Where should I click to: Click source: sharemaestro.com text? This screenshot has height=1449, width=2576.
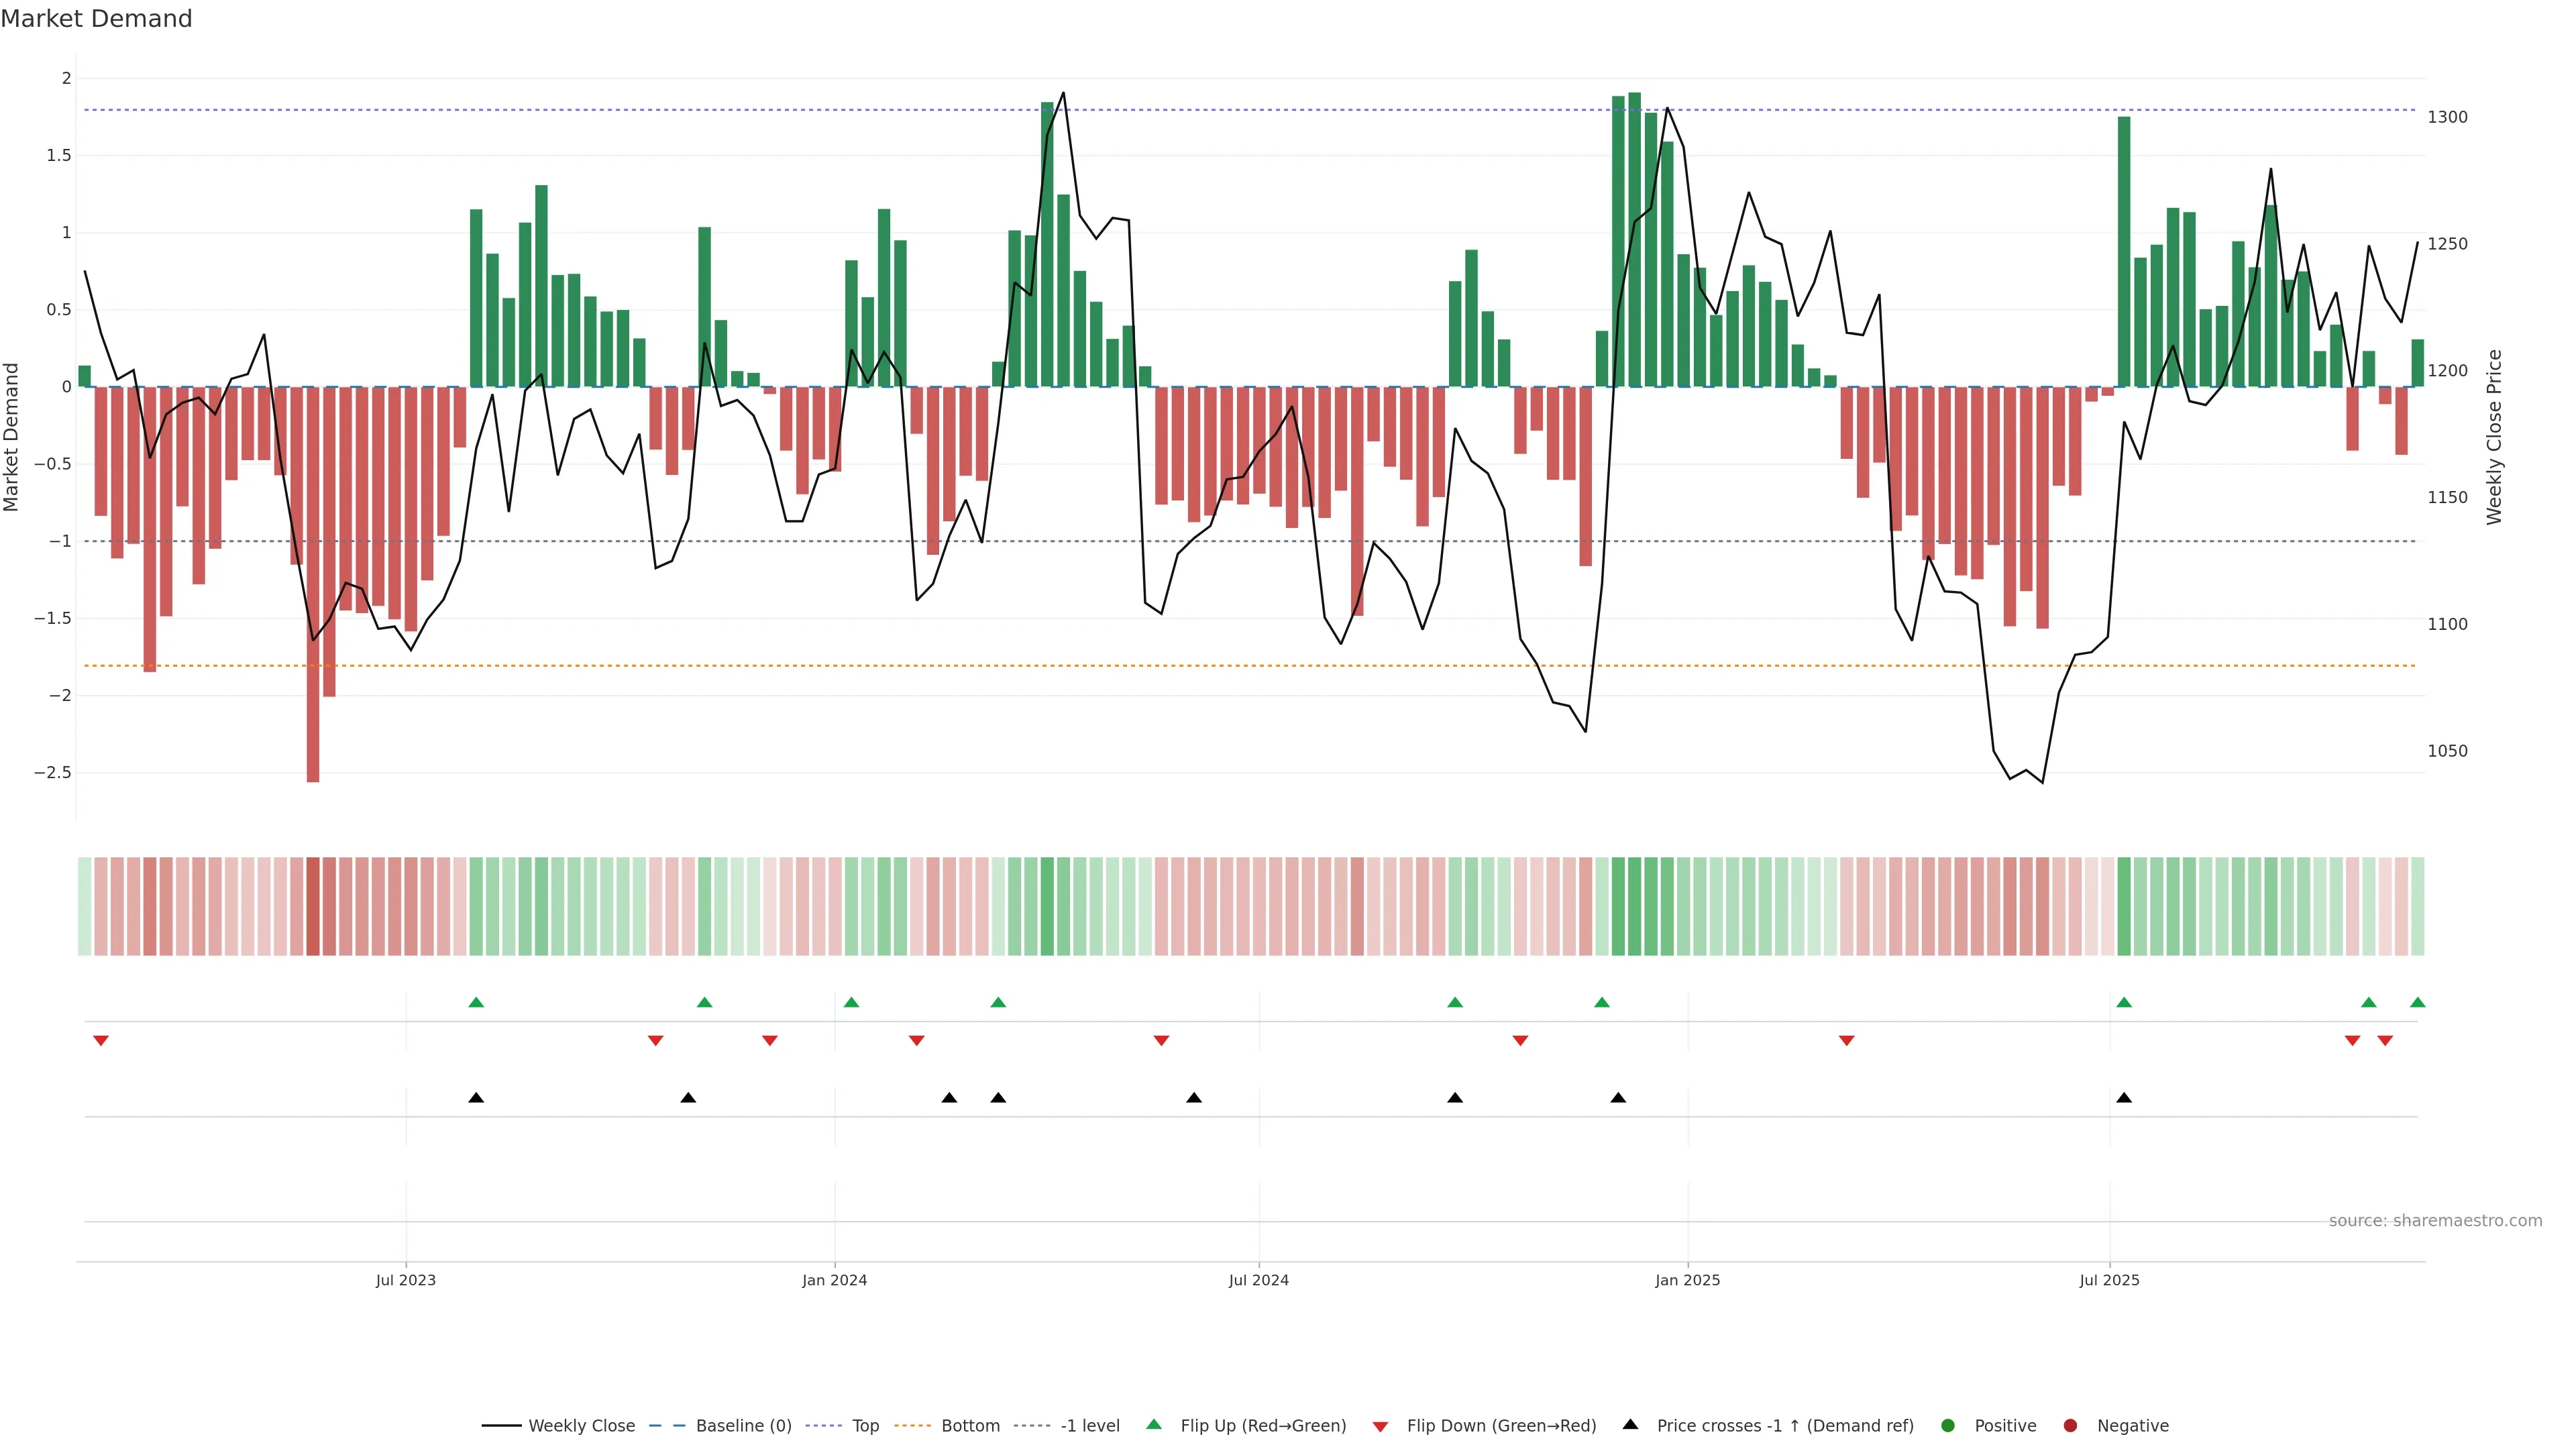2435,1221
